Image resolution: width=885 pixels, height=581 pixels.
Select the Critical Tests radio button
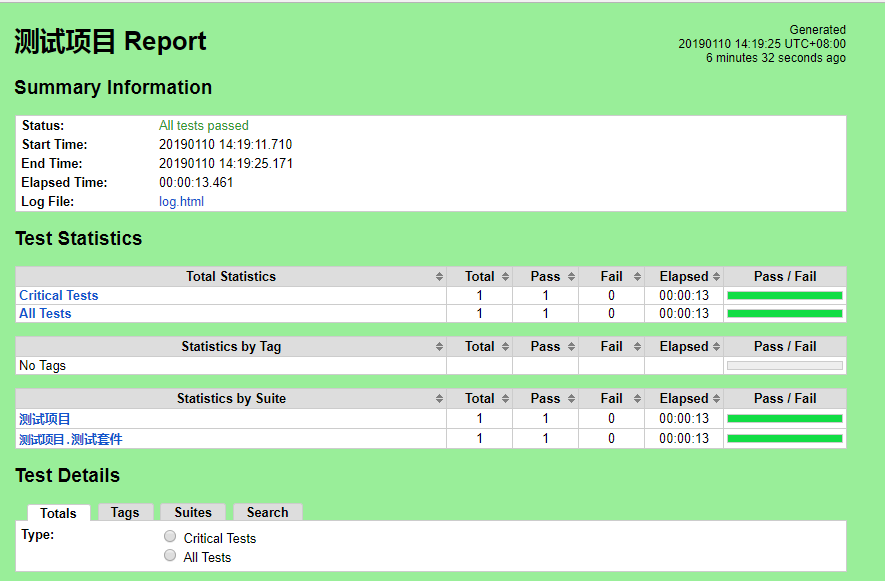[170, 536]
